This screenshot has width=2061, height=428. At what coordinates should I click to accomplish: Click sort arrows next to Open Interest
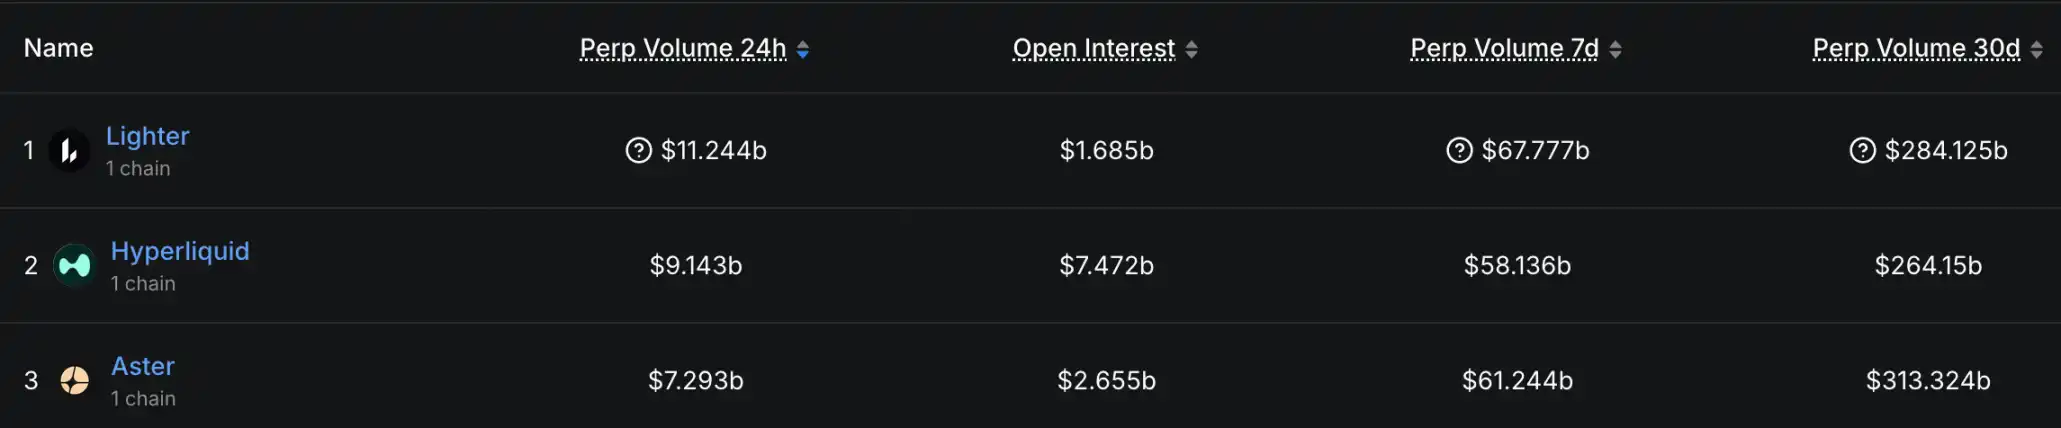[1191, 49]
